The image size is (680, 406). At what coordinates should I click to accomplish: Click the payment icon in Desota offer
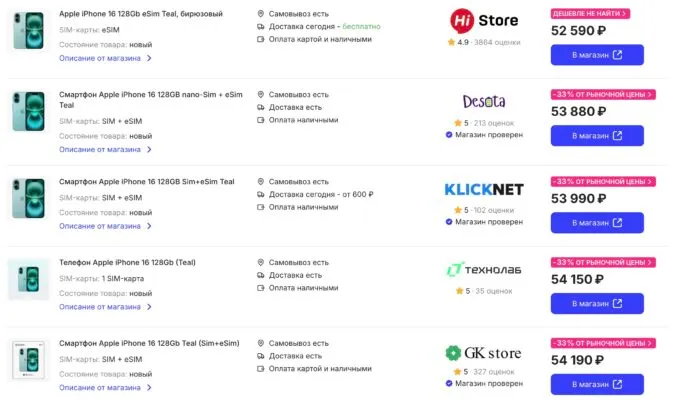tap(261, 120)
